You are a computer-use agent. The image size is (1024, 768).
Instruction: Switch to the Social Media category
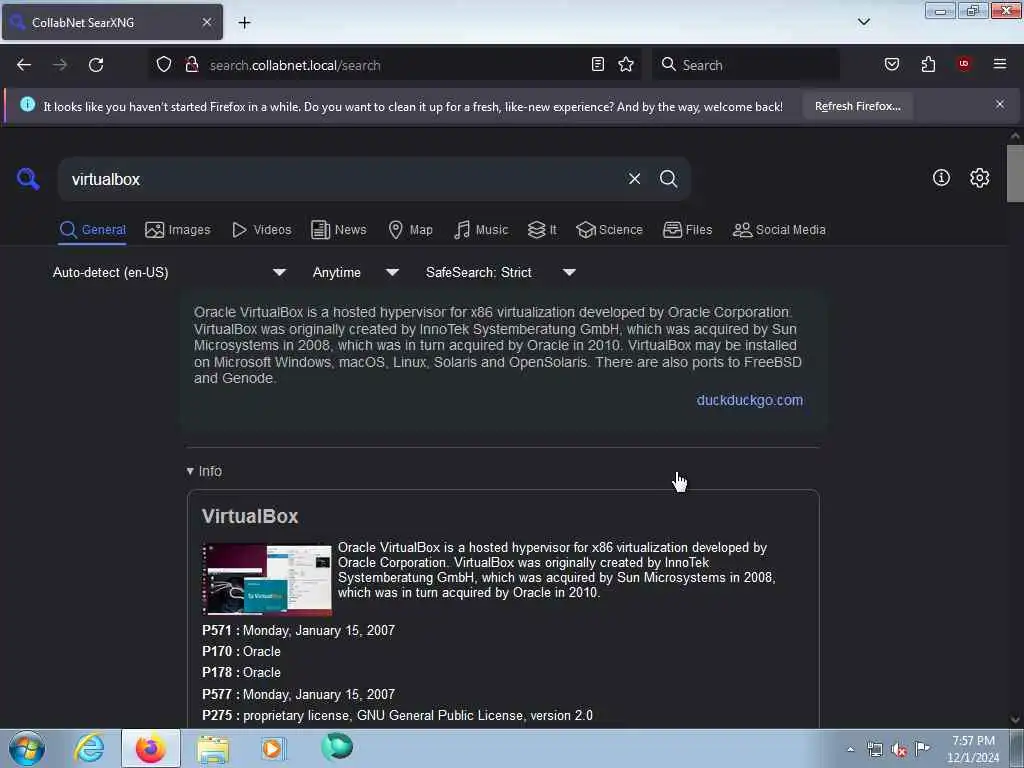click(x=779, y=230)
